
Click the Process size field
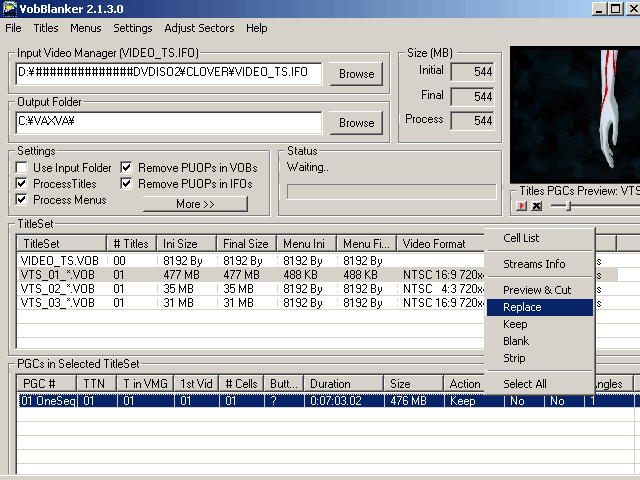pos(473,121)
